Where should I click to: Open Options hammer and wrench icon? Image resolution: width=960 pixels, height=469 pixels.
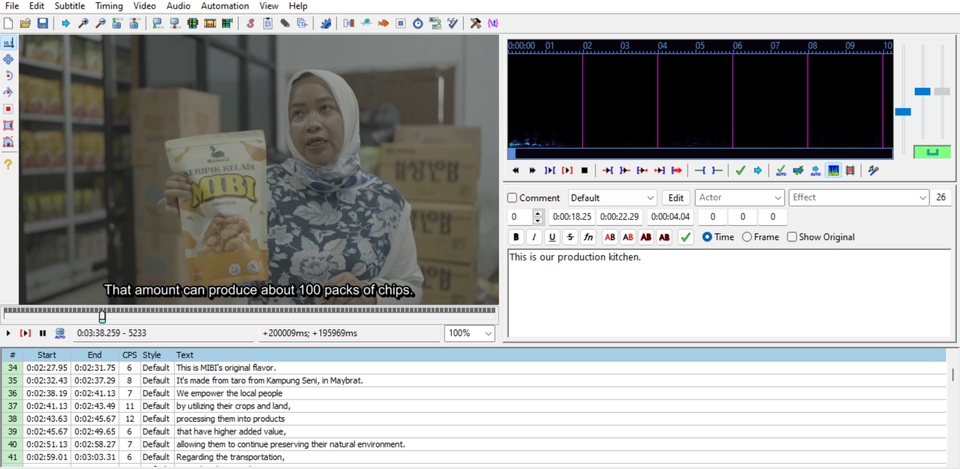(475, 23)
